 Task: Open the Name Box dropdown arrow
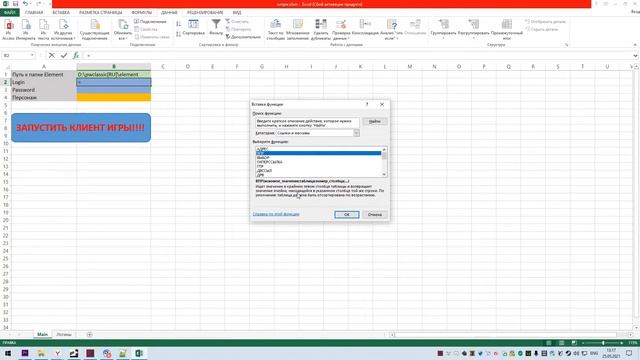click(32, 56)
